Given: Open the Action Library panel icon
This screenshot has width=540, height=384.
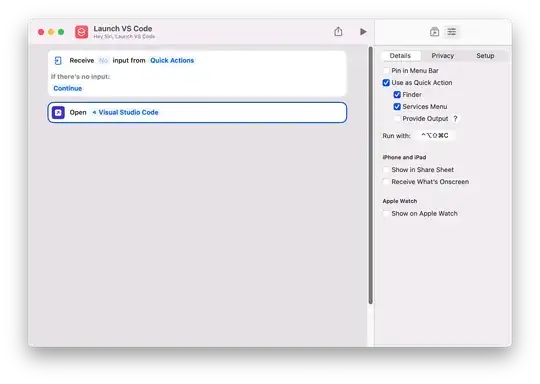Looking at the screenshot, I should click(x=434, y=32).
